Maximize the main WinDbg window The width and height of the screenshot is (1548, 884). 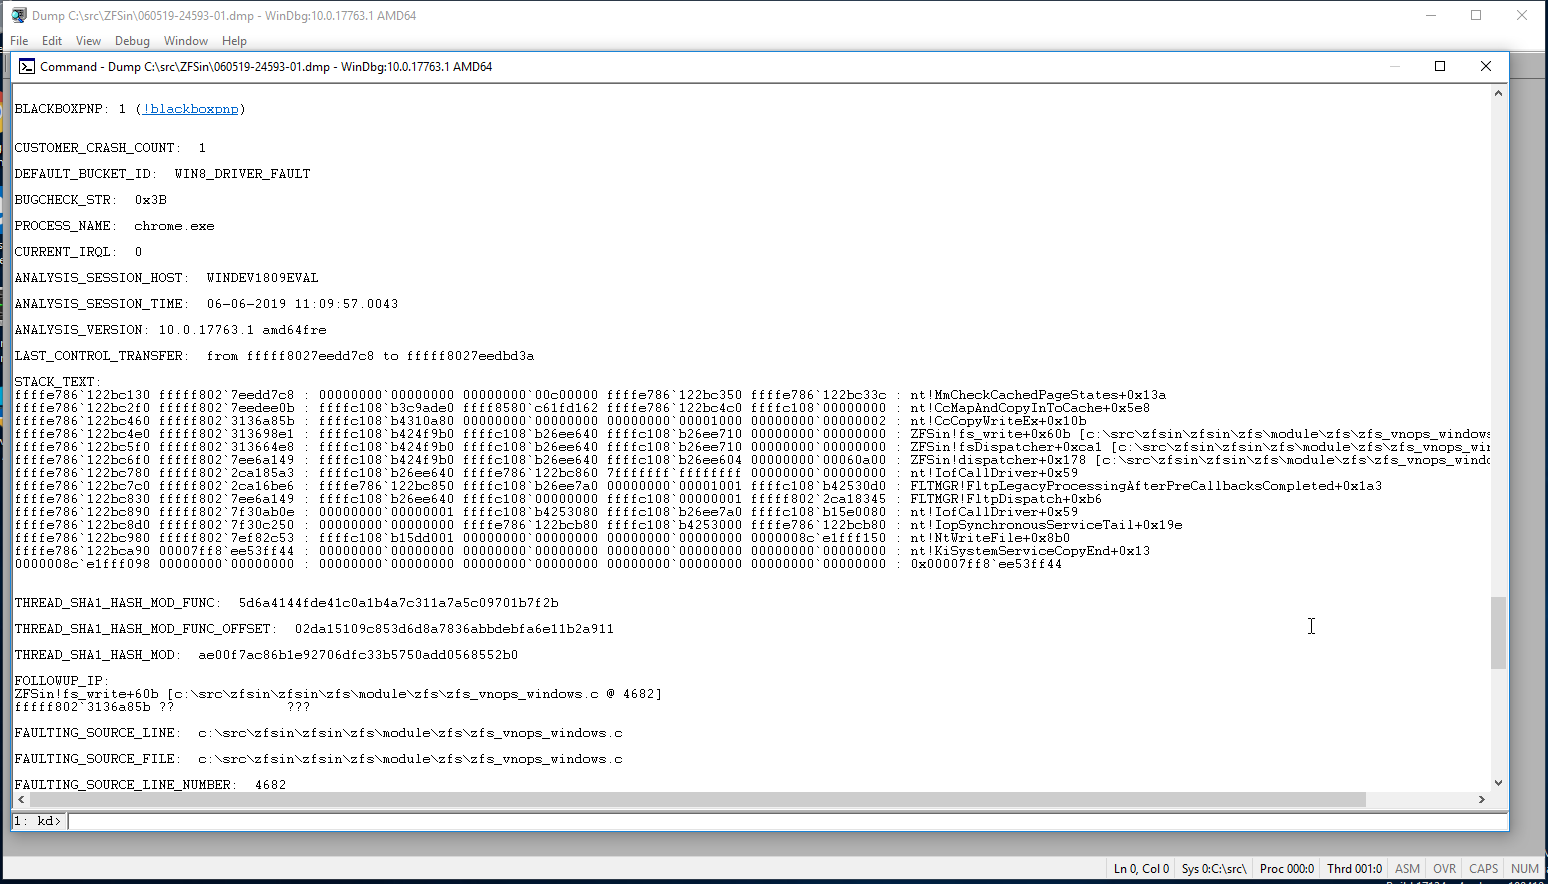(x=1476, y=15)
